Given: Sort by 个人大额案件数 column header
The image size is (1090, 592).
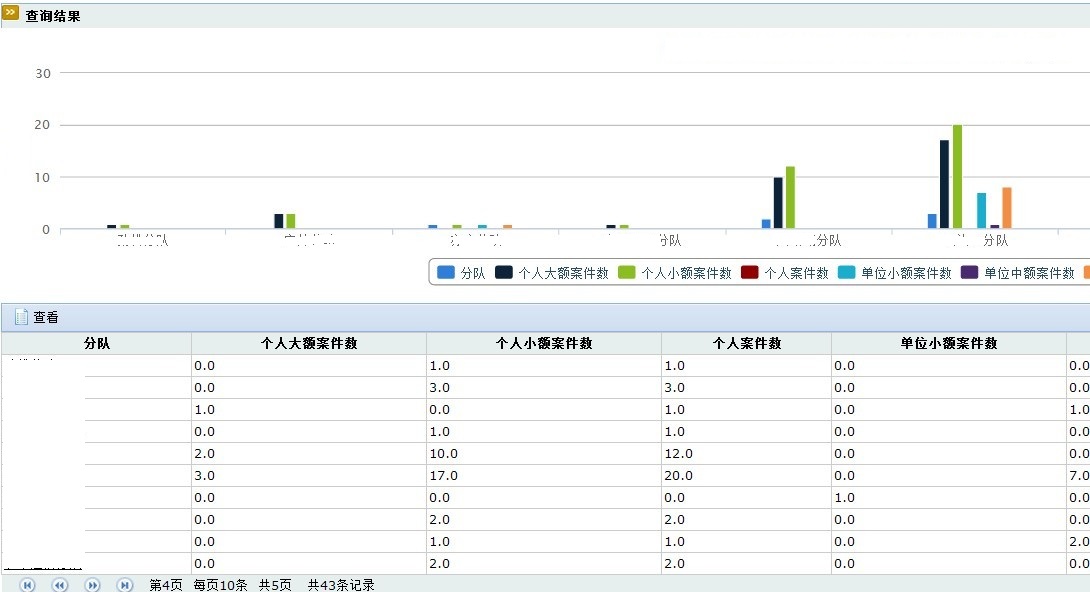Looking at the screenshot, I should pyautogui.click(x=309, y=343).
